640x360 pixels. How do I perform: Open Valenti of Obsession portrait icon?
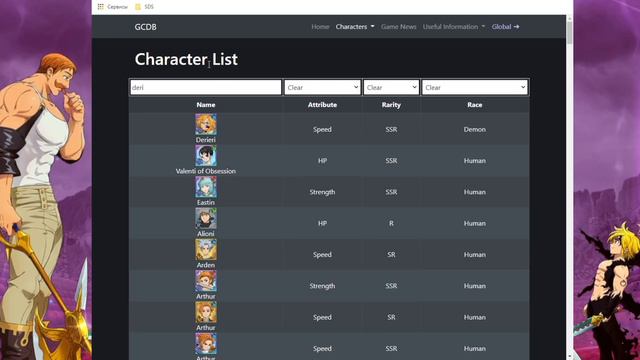click(x=206, y=156)
